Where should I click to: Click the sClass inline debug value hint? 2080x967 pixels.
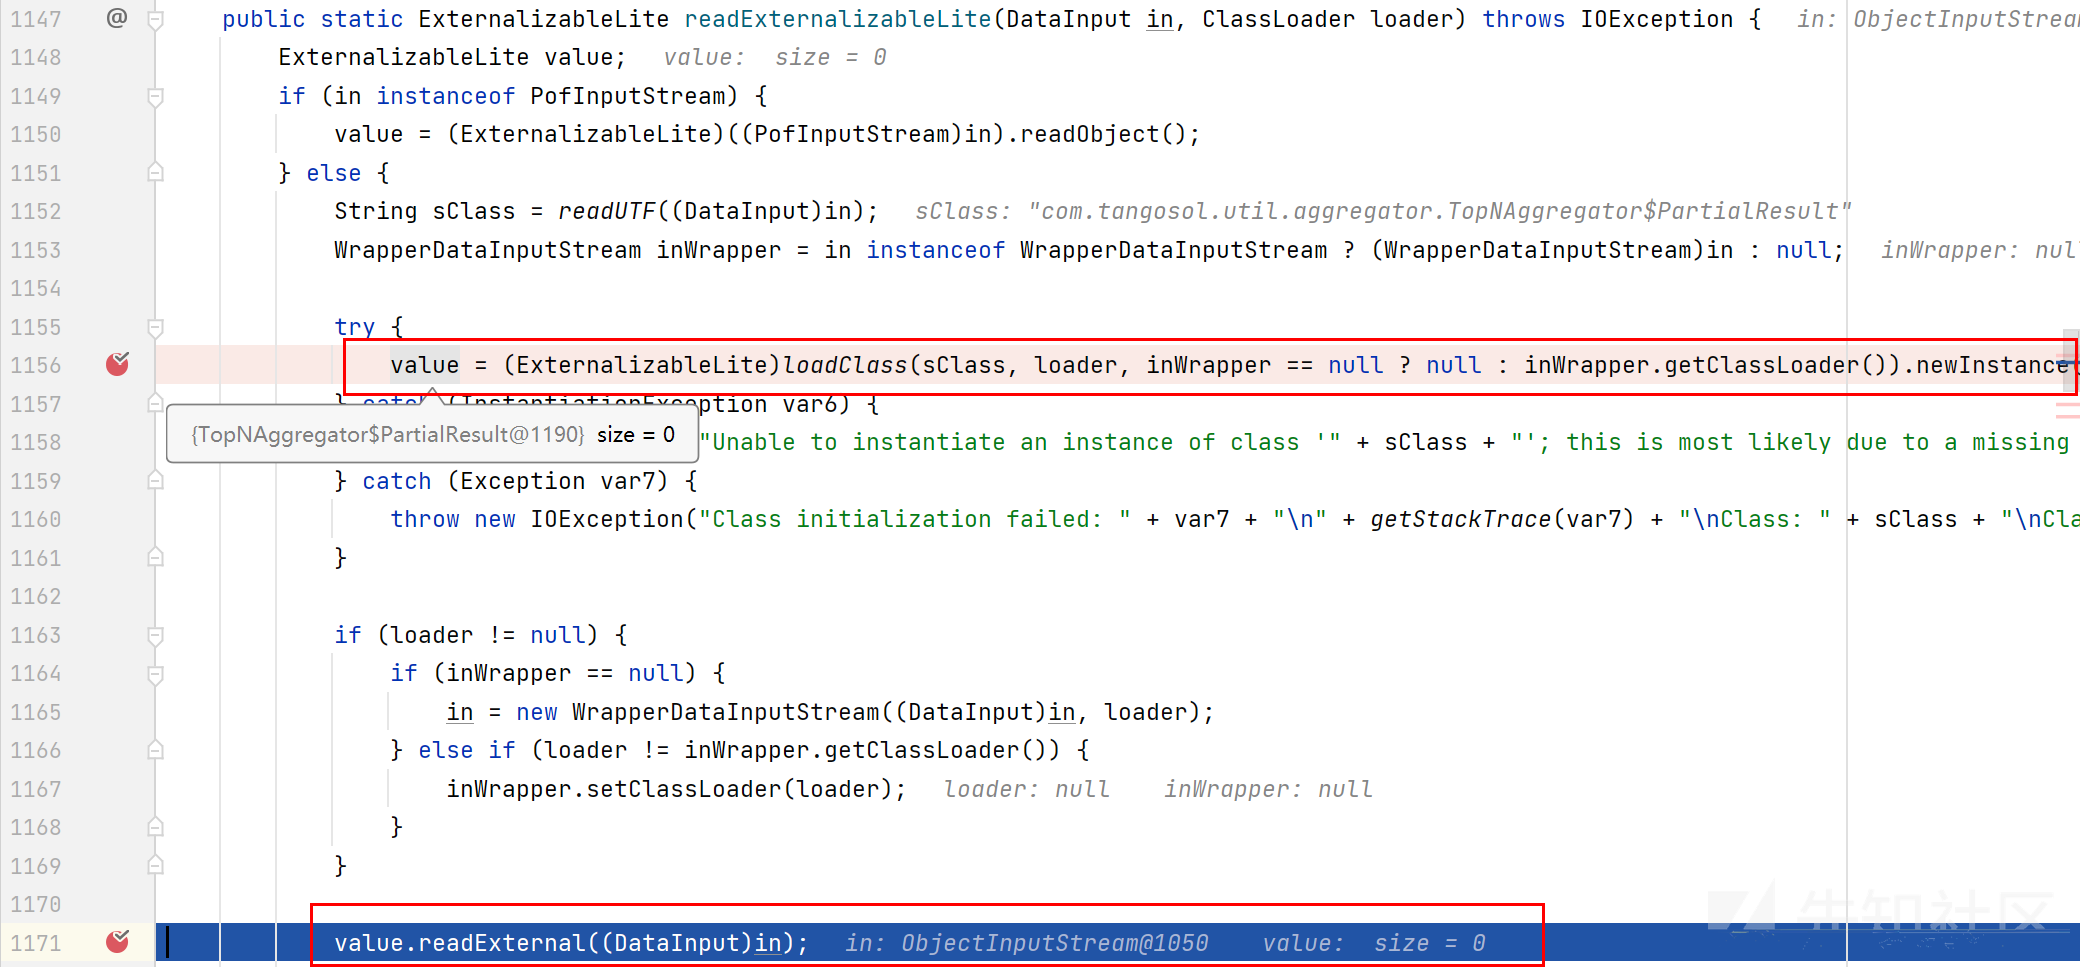click(1383, 211)
